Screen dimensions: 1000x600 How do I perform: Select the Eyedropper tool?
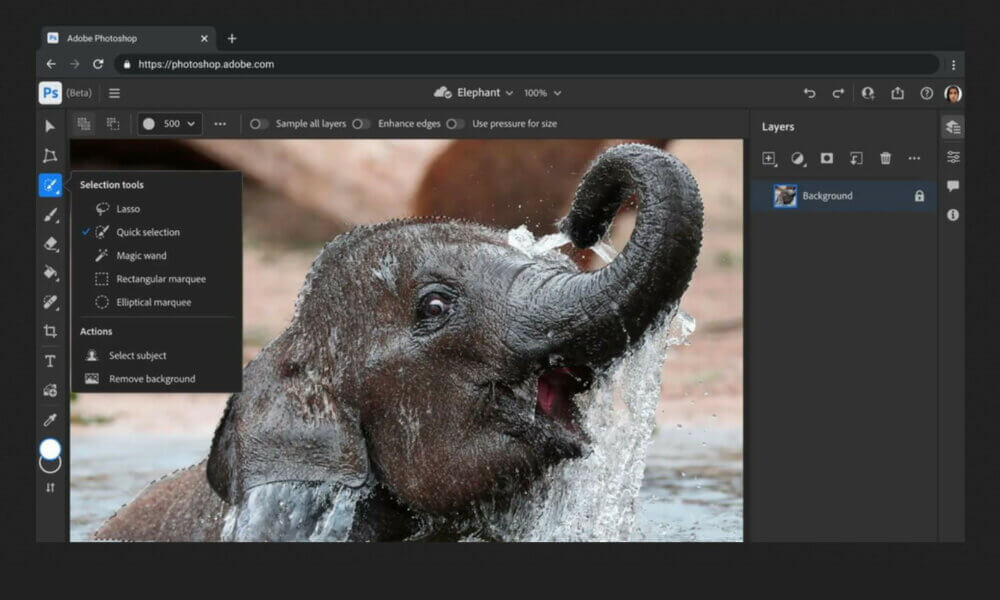pos(50,419)
